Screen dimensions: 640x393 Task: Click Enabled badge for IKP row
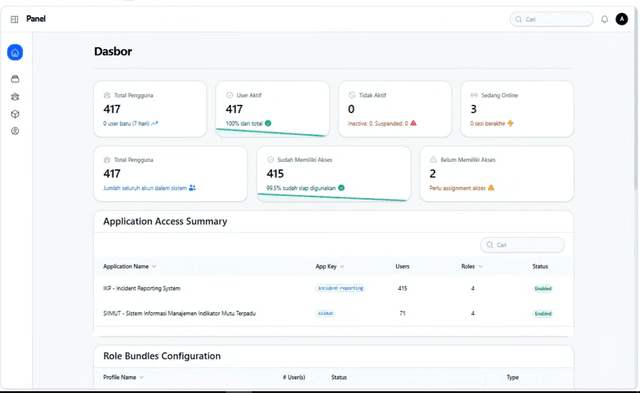click(543, 289)
